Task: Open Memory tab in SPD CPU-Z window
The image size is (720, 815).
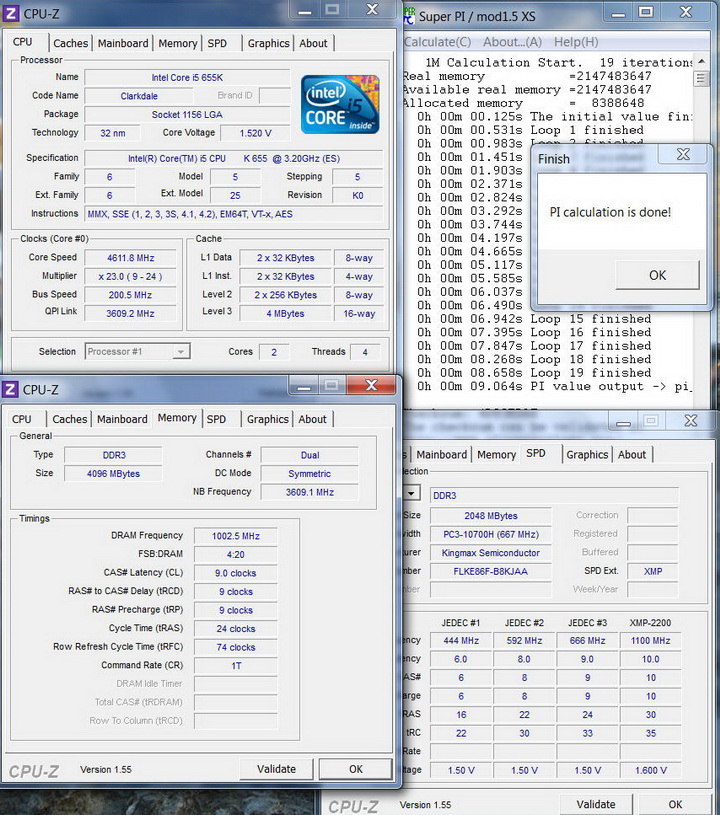Action: click(x=496, y=454)
